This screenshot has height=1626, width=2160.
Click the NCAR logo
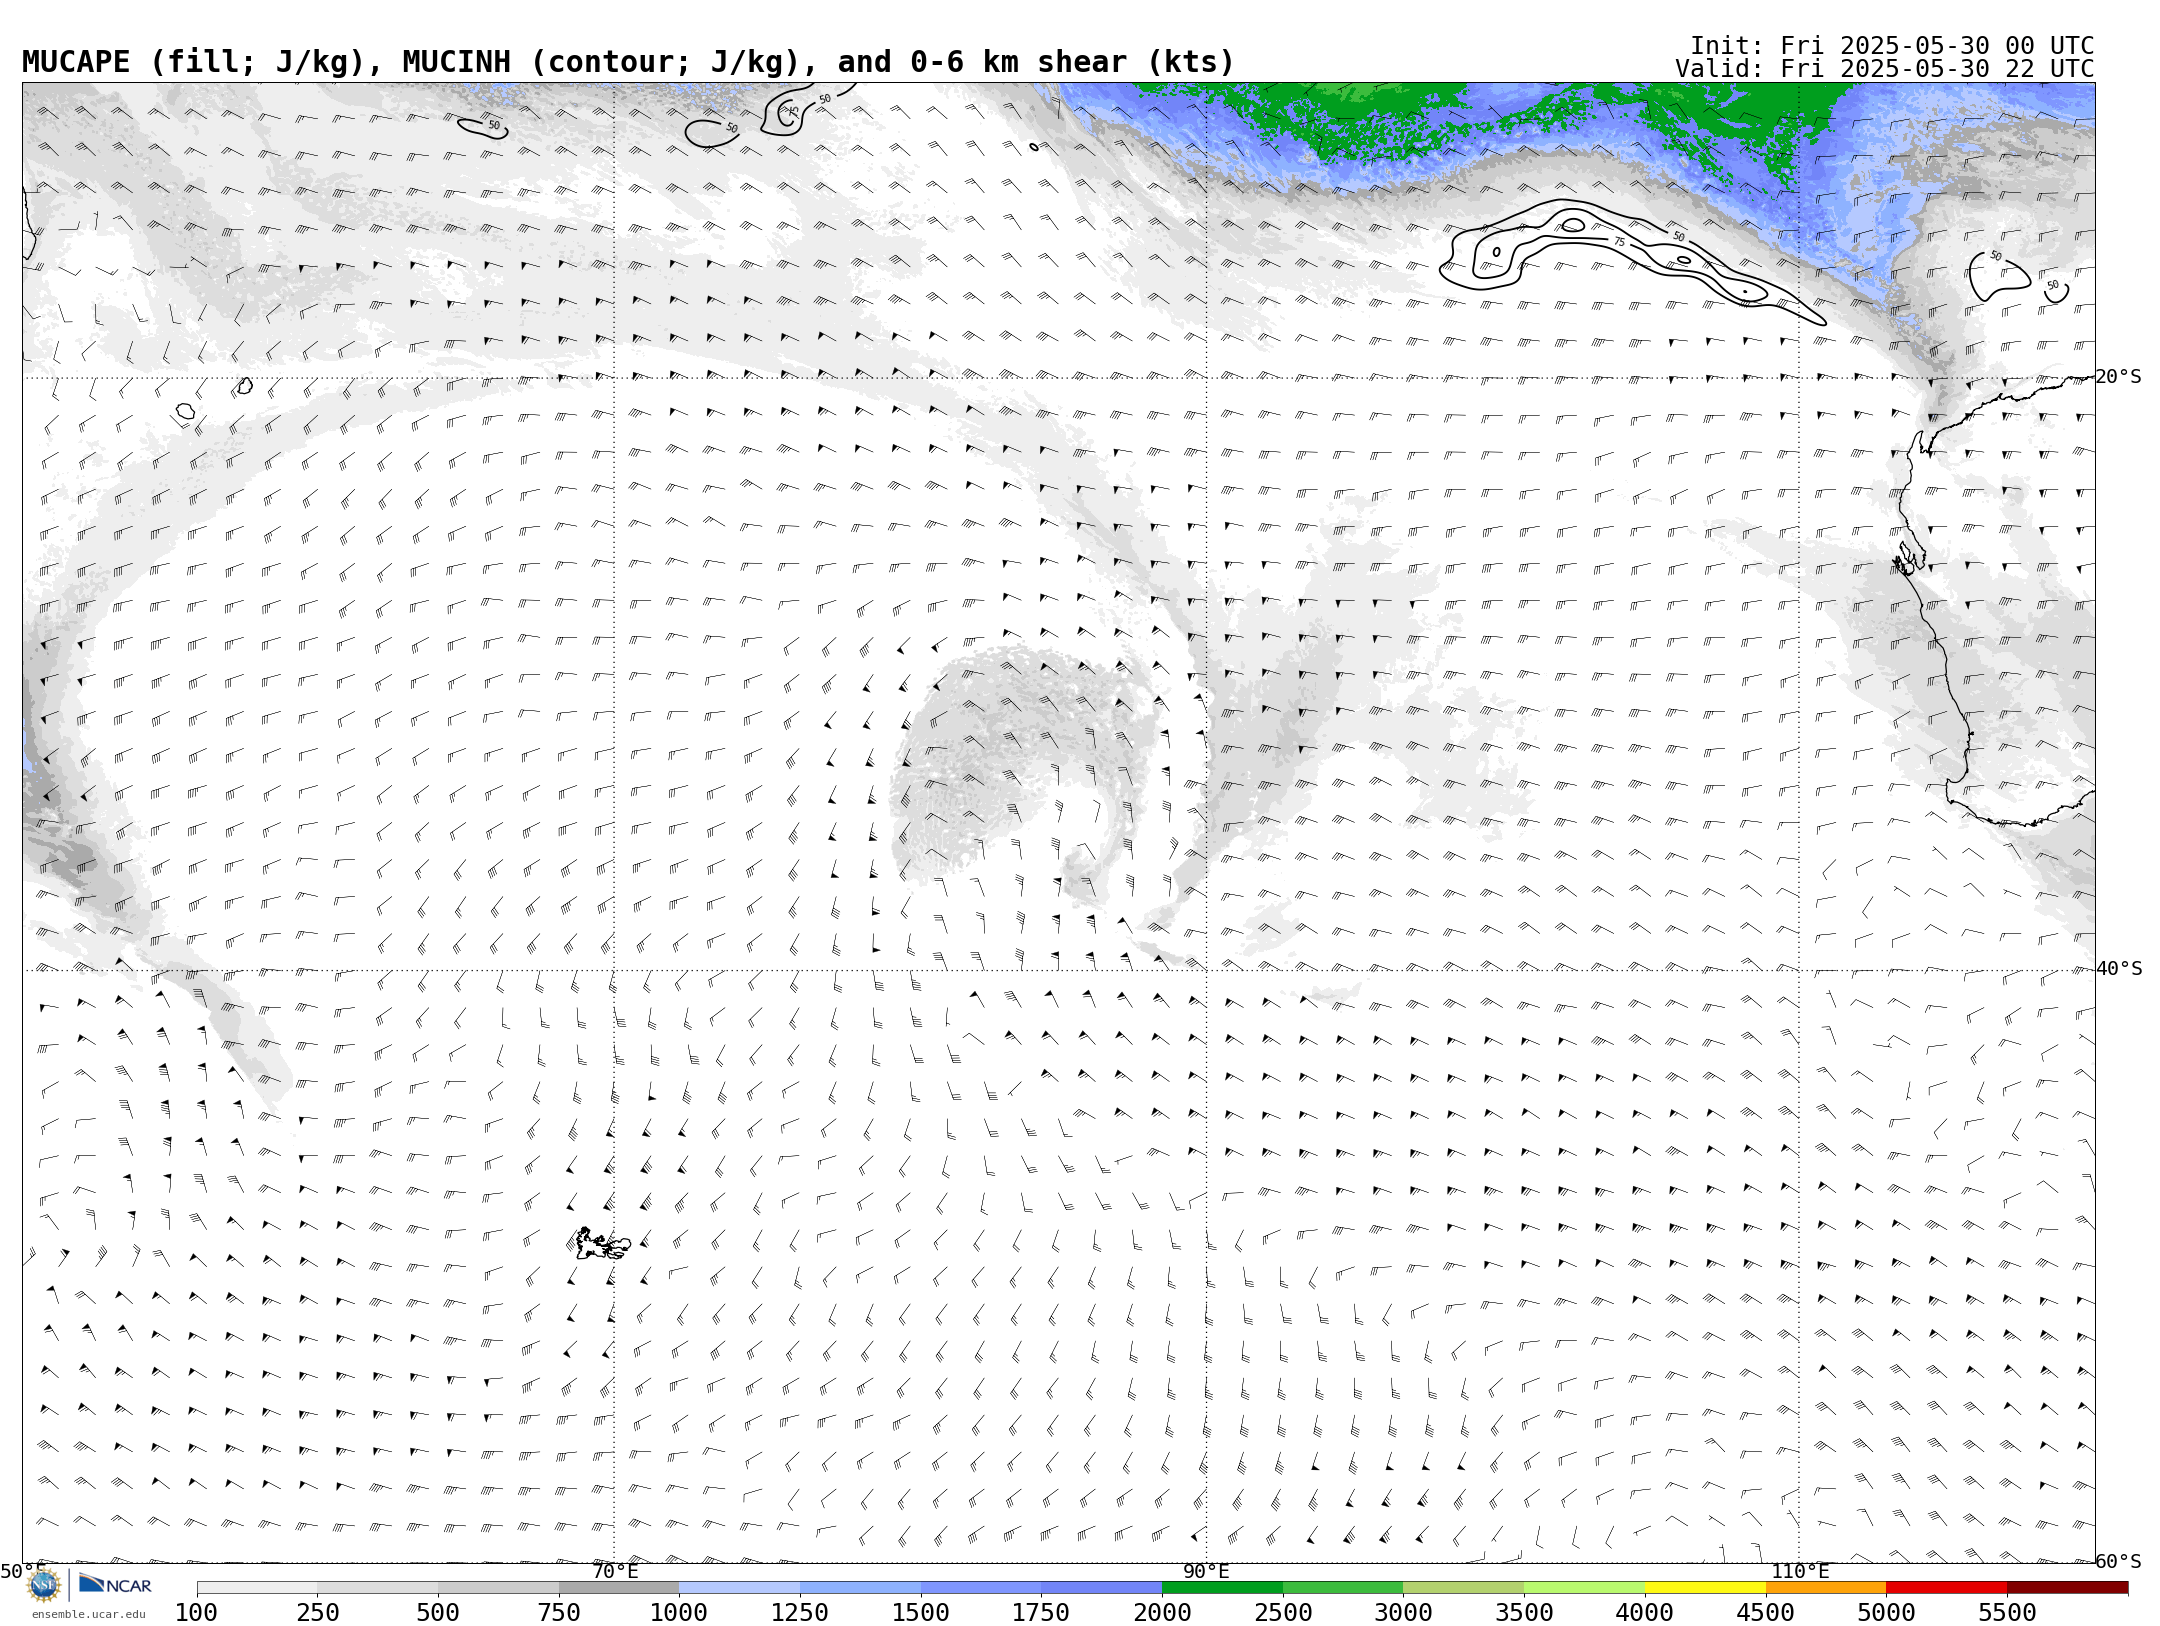[115, 1584]
